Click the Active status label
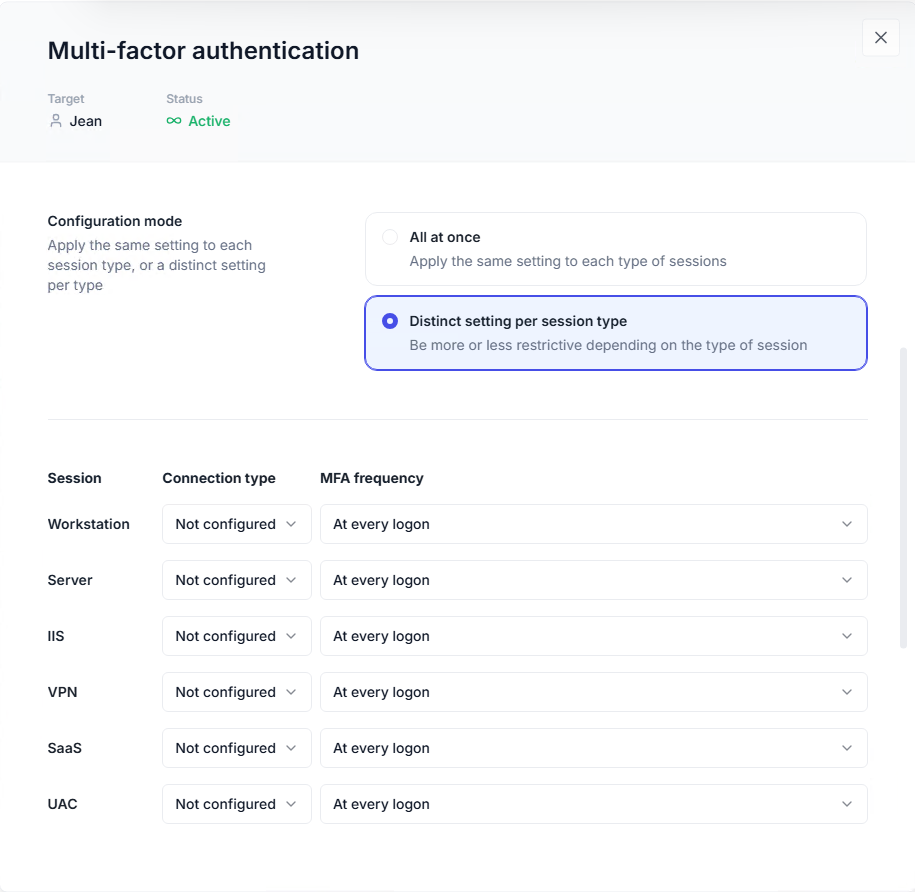The width and height of the screenshot is (915, 892). 209,121
